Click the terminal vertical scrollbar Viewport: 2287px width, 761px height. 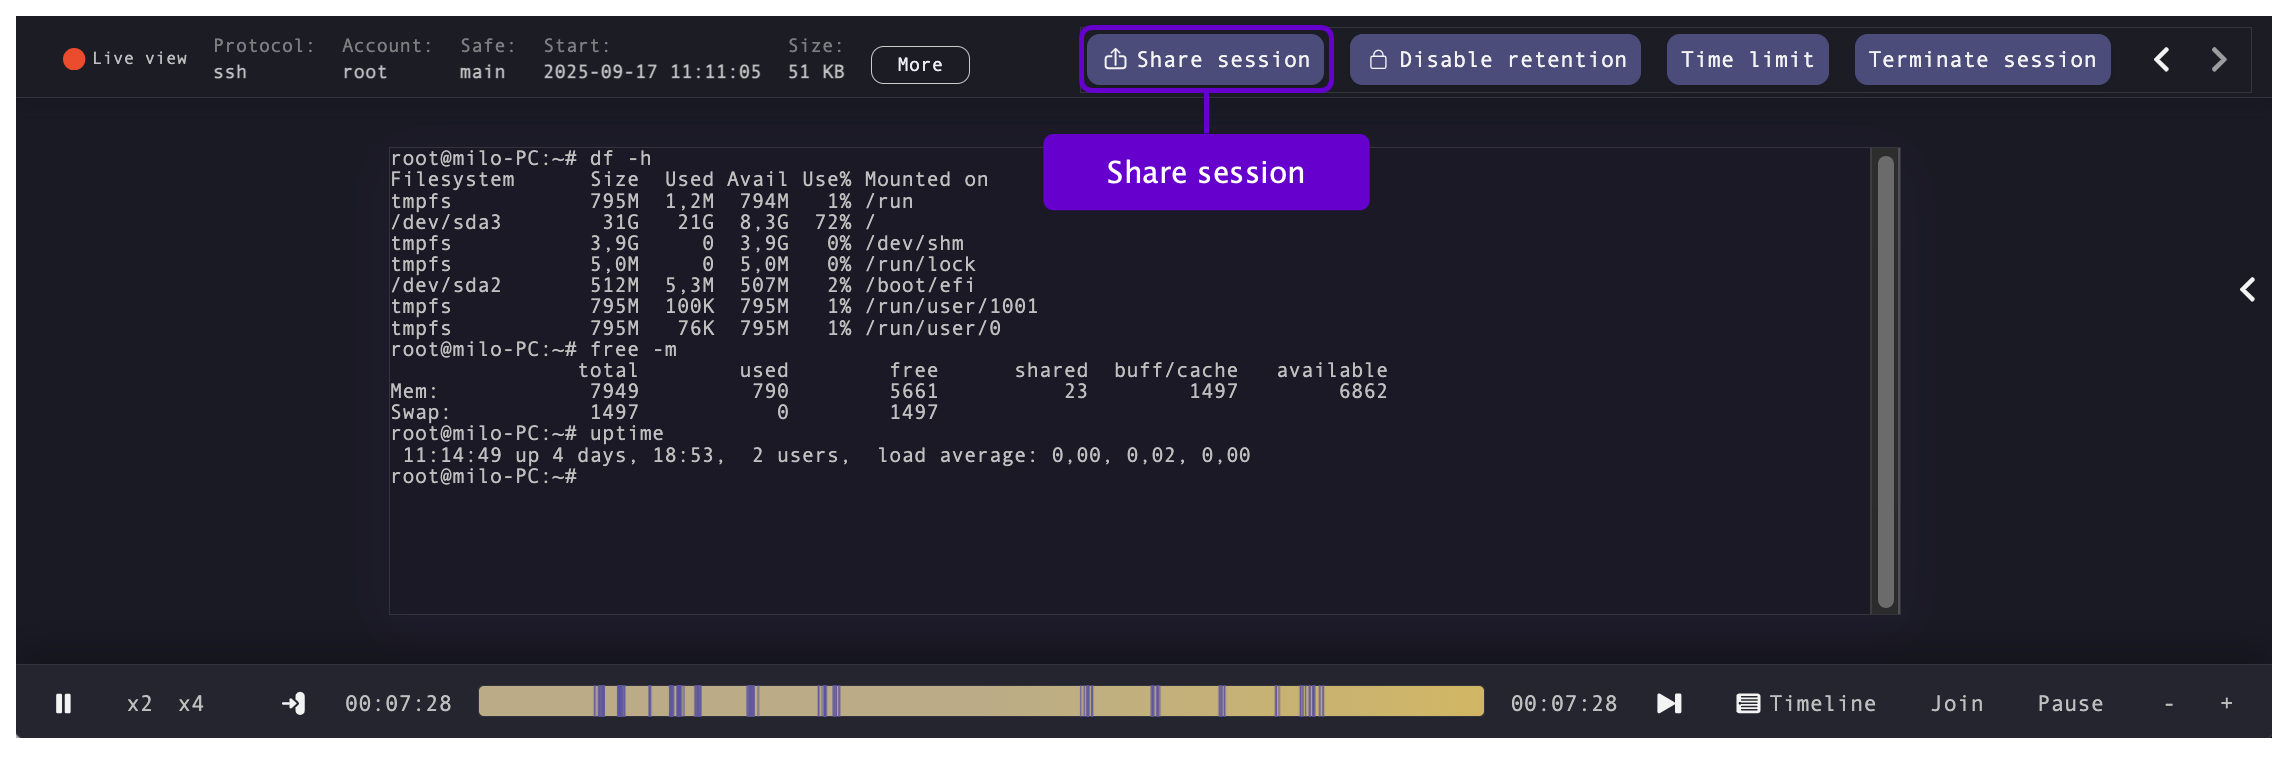tap(1885, 381)
